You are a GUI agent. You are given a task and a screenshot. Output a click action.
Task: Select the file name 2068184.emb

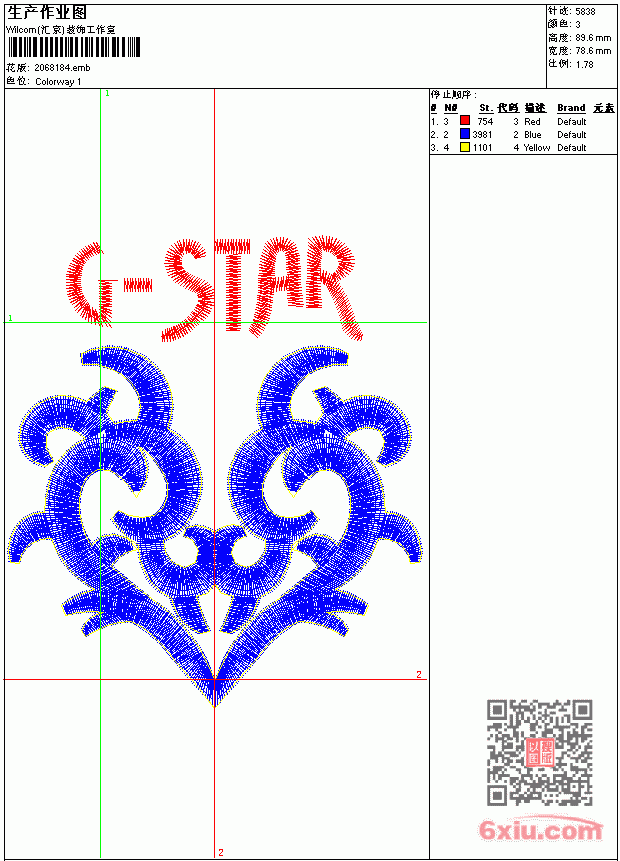coord(62,68)
